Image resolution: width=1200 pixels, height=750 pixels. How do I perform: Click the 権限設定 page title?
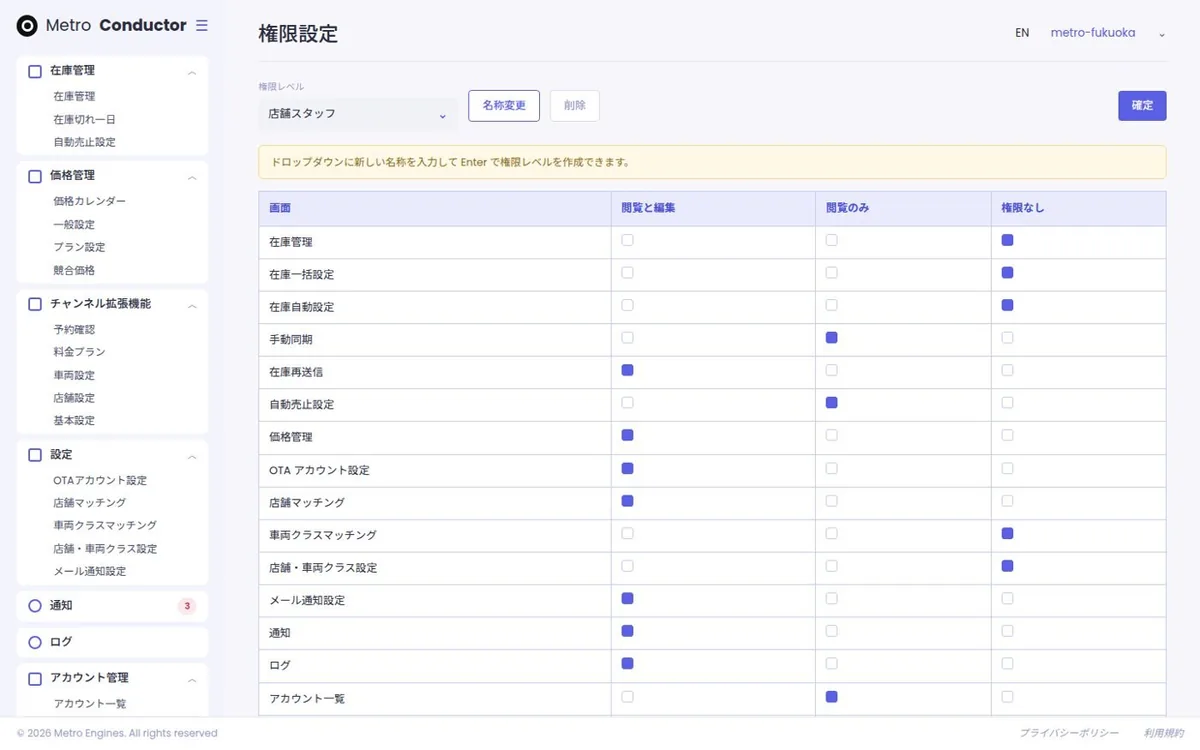click(298, 34)
